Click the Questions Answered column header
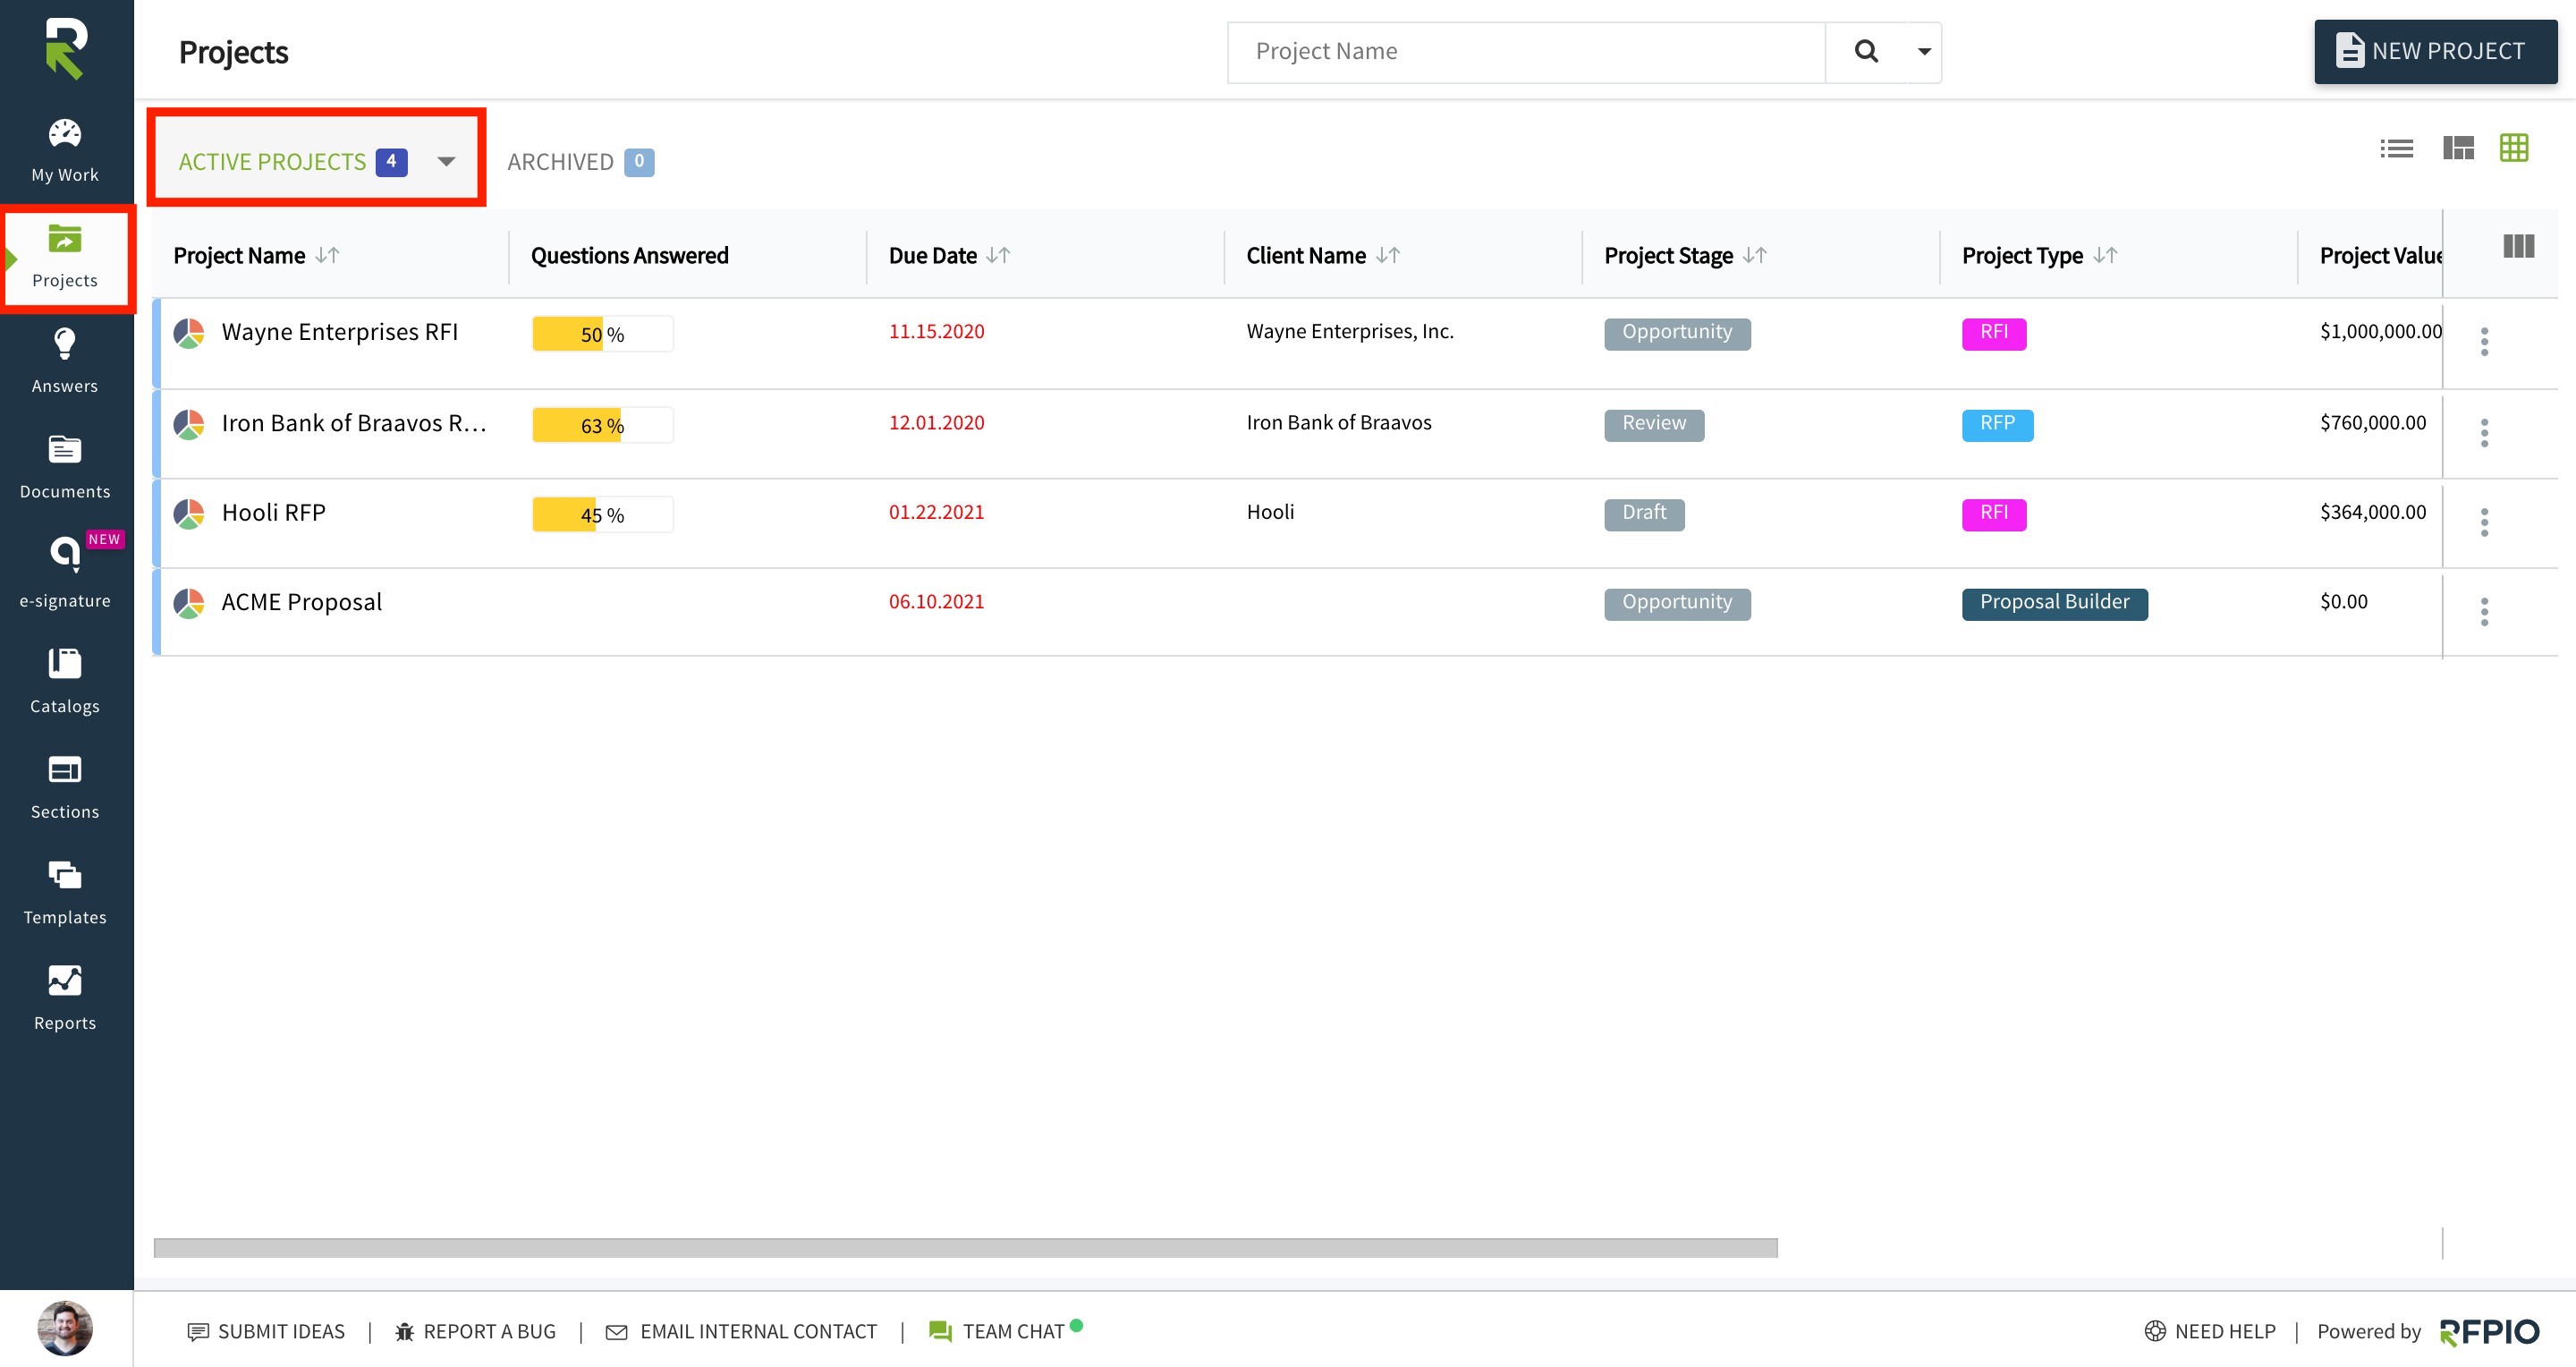Viewport: 2576px width, 1367px height. (629, 256)
